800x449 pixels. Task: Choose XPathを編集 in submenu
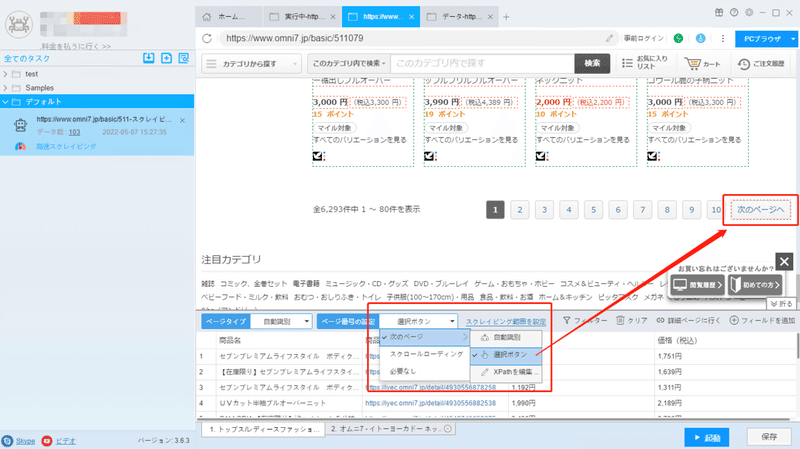506,372
